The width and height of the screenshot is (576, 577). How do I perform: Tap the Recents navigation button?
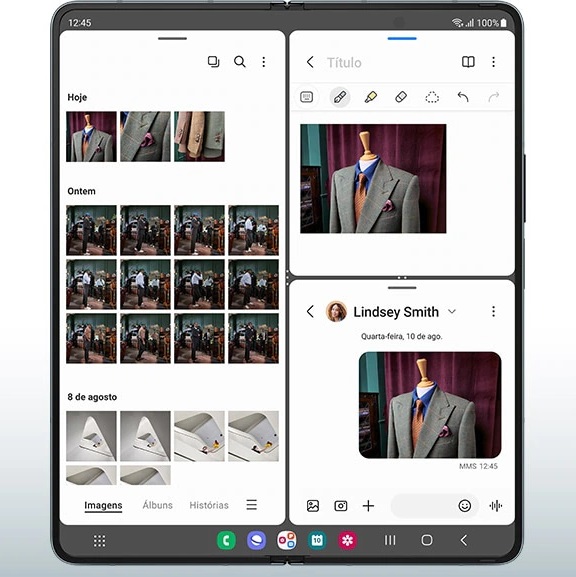(390, 540)
